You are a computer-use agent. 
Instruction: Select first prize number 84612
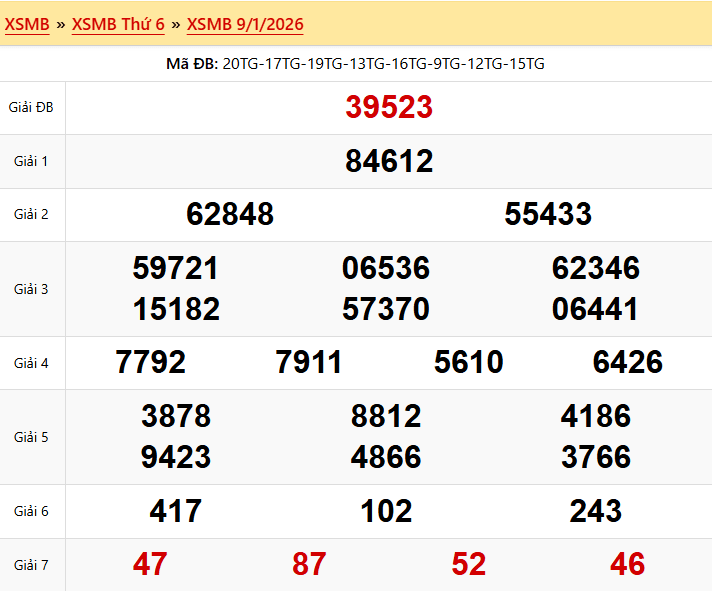(389, 161)
